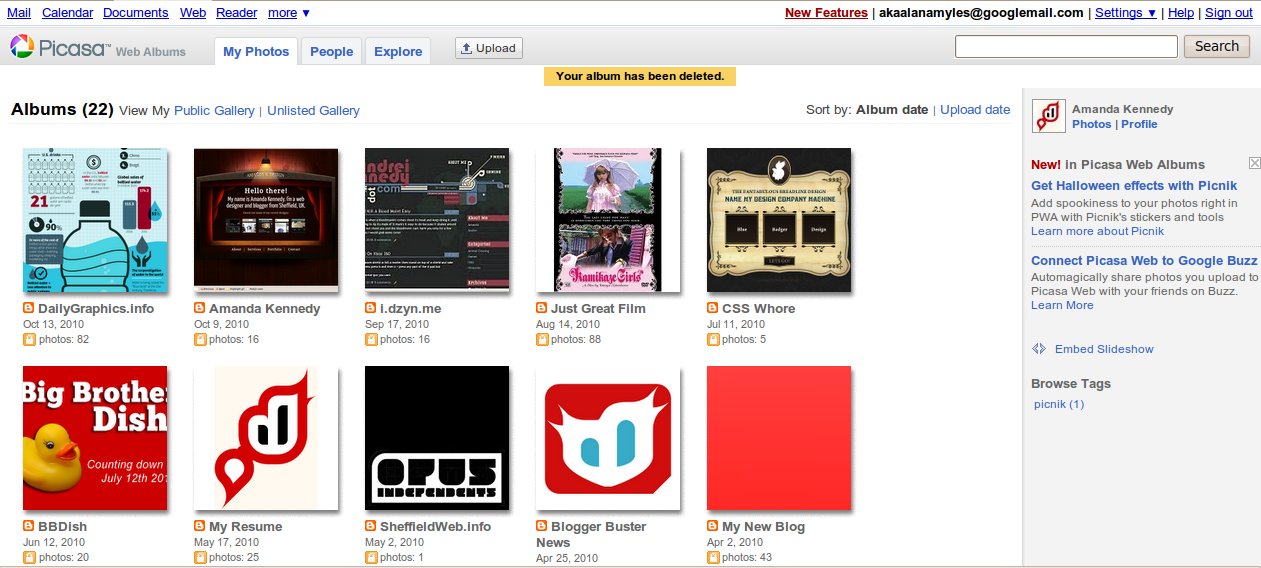Click Blogger icon beside i.dzyn.me
This screenshot has height=568, width=1261.
371,308
